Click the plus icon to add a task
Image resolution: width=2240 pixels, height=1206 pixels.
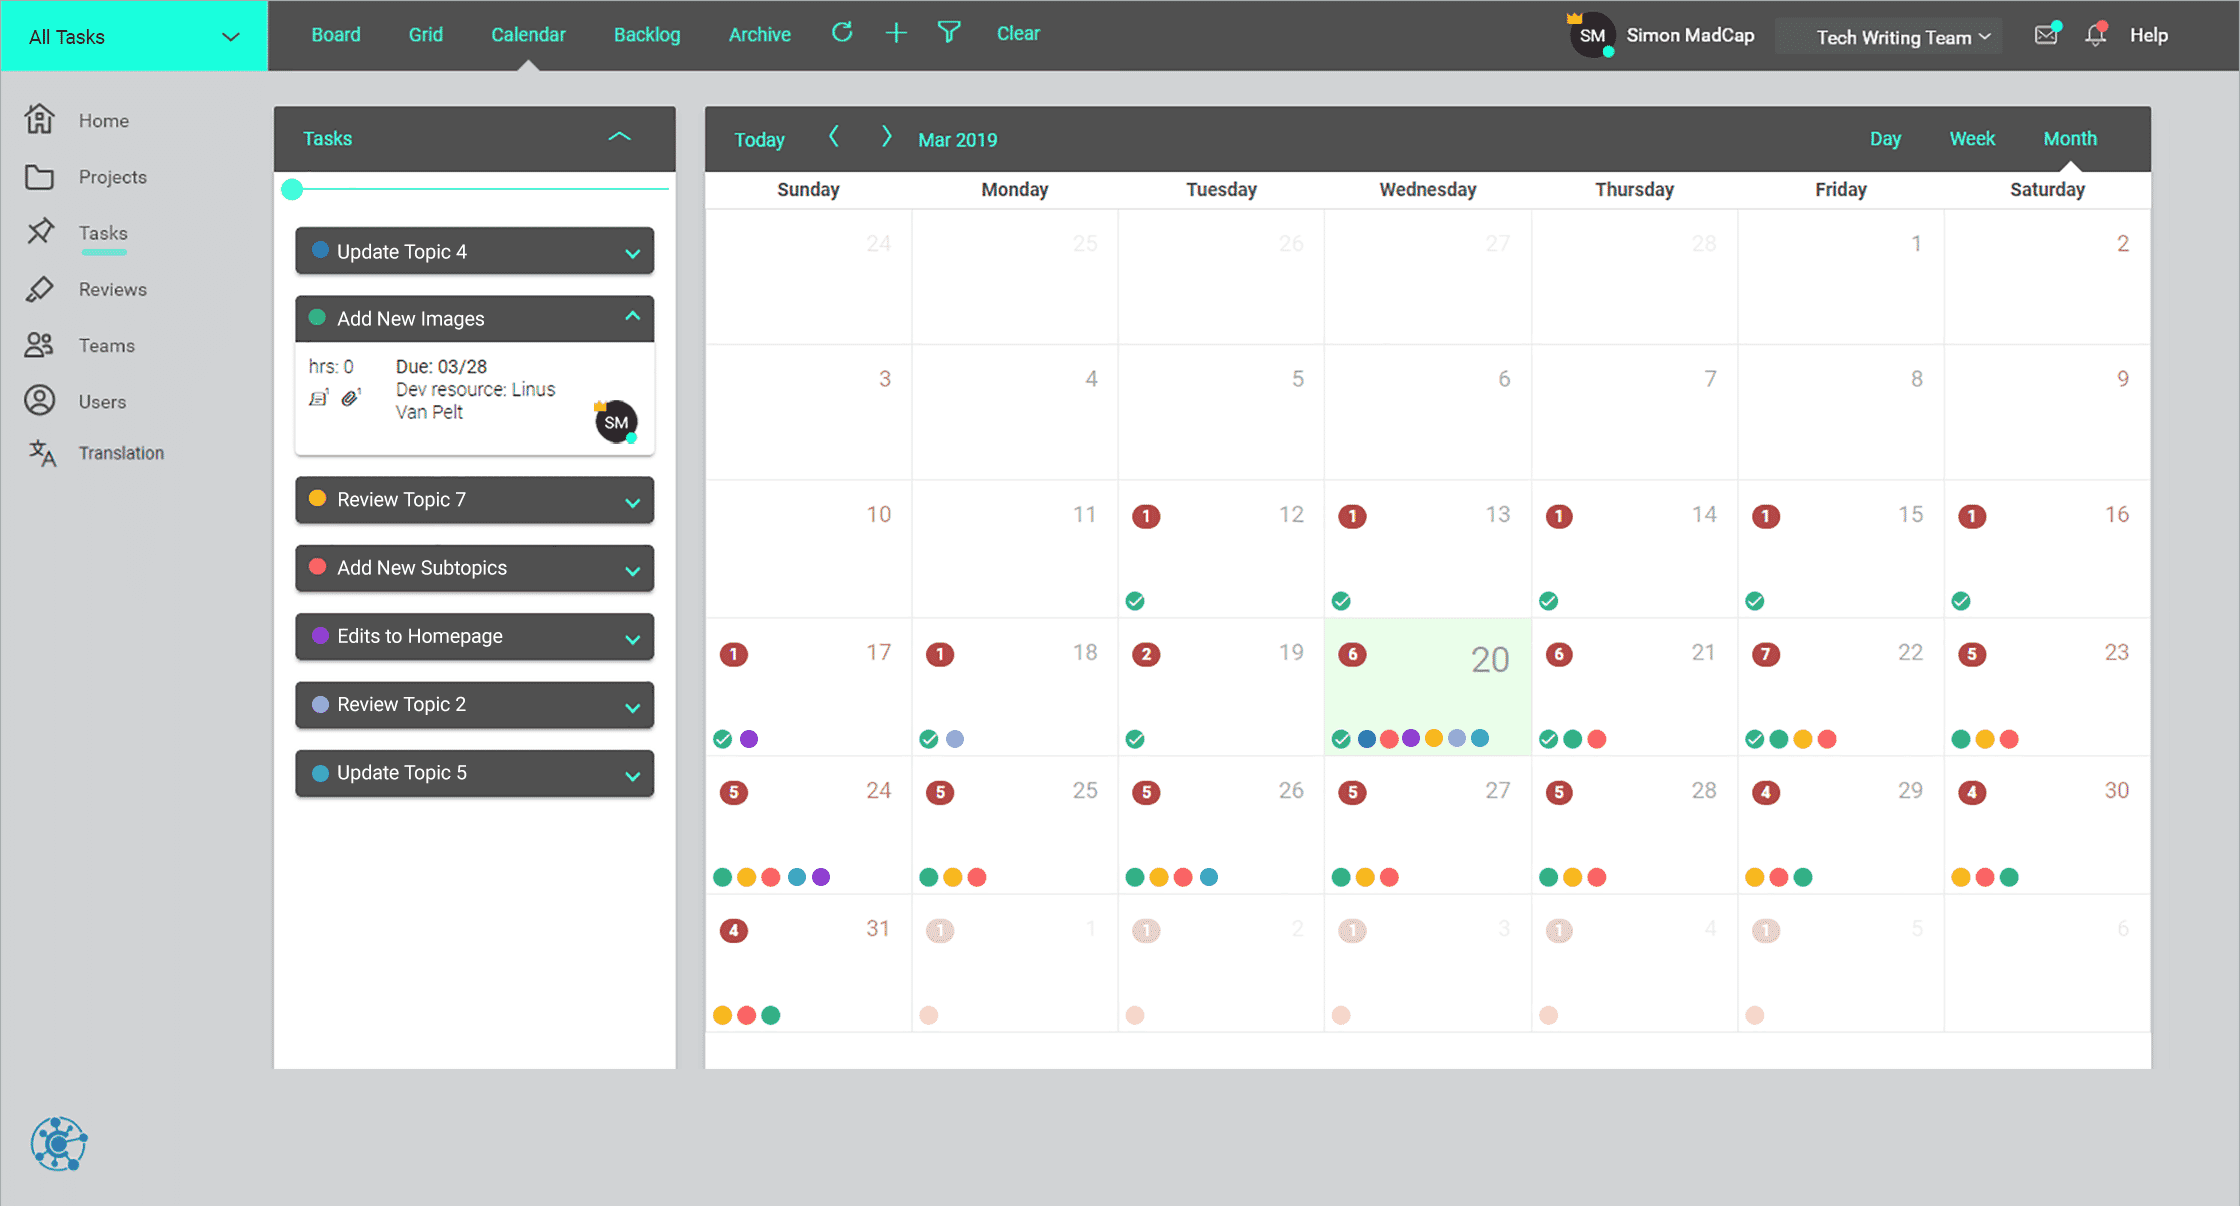(896, 33)
